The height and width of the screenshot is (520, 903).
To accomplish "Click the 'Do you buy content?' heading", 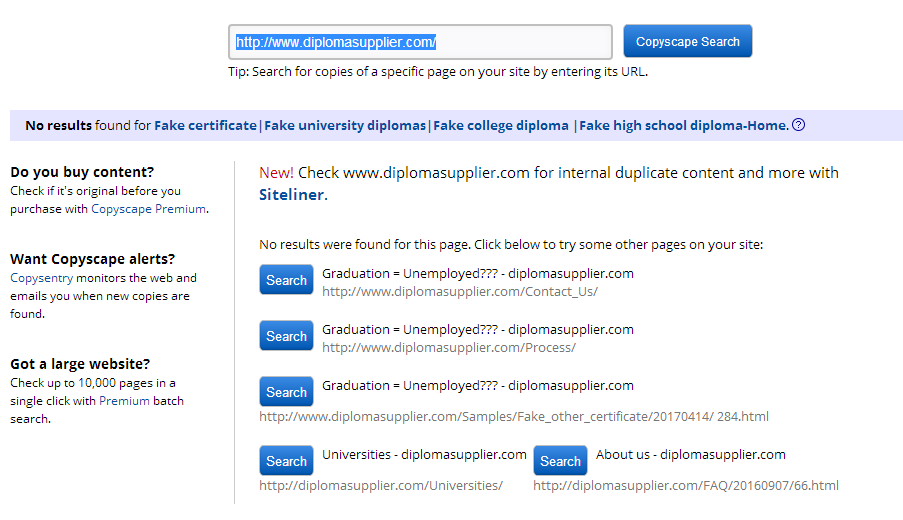I will click(82, 172).
